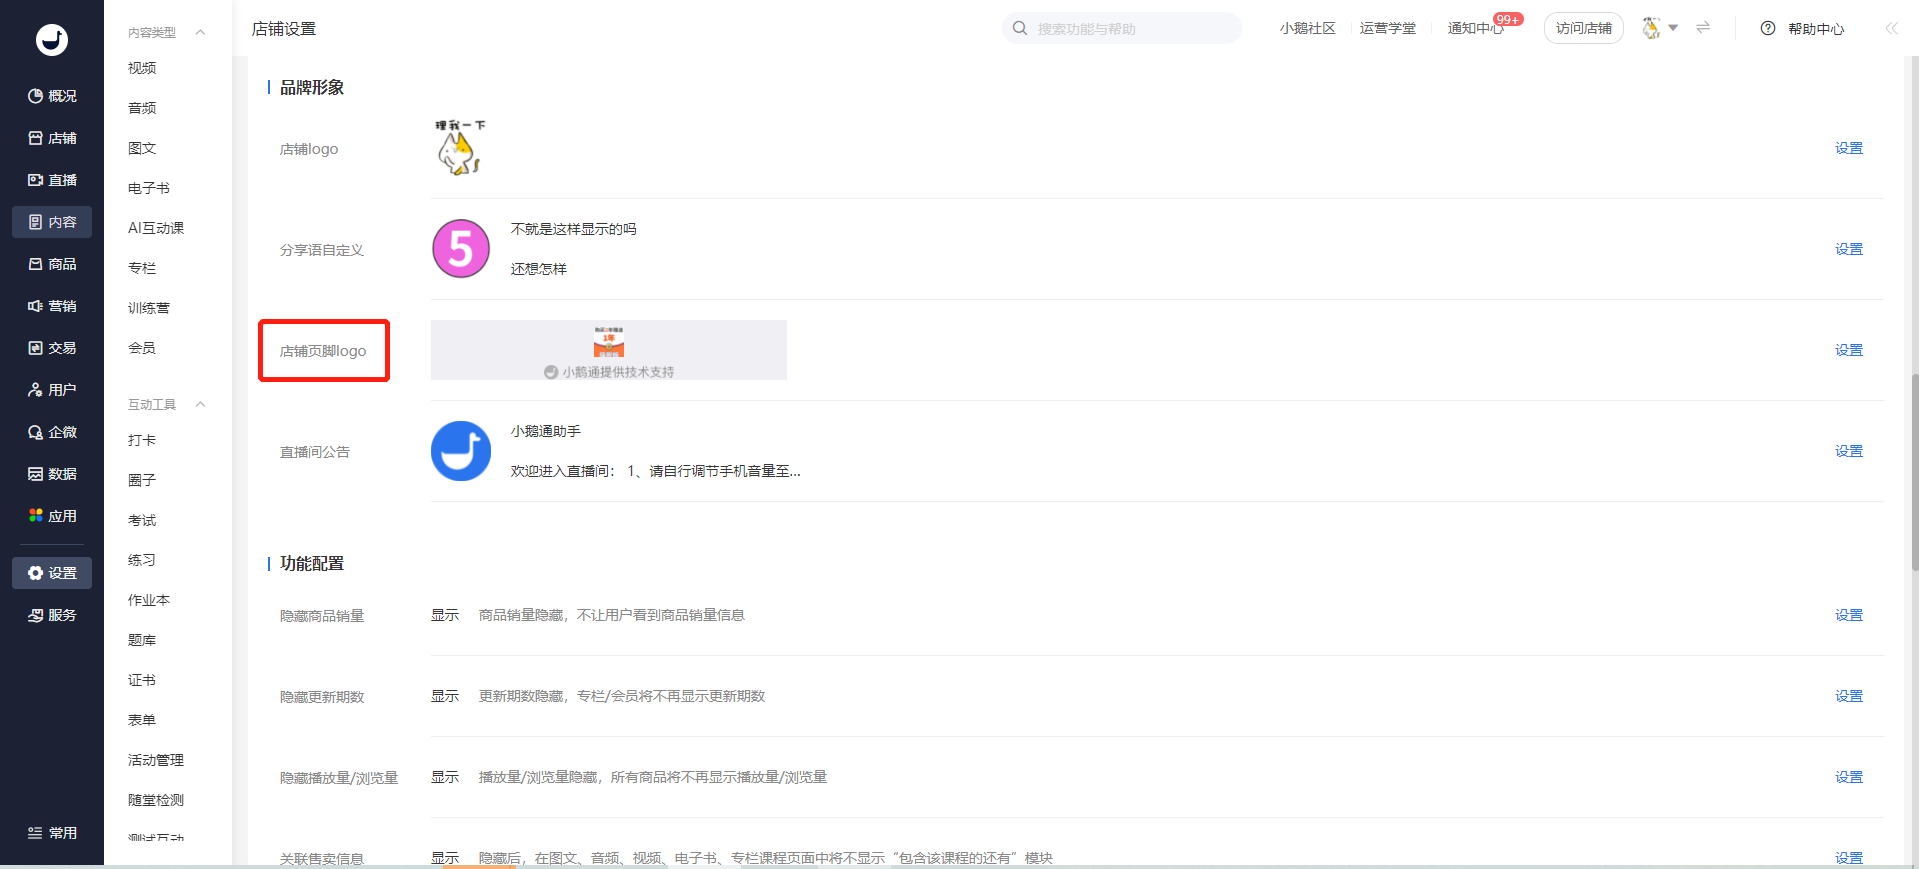Click the Xiaoe-tech logo in the sidebar
This screenshot has width=1919, height=869.
52,40
